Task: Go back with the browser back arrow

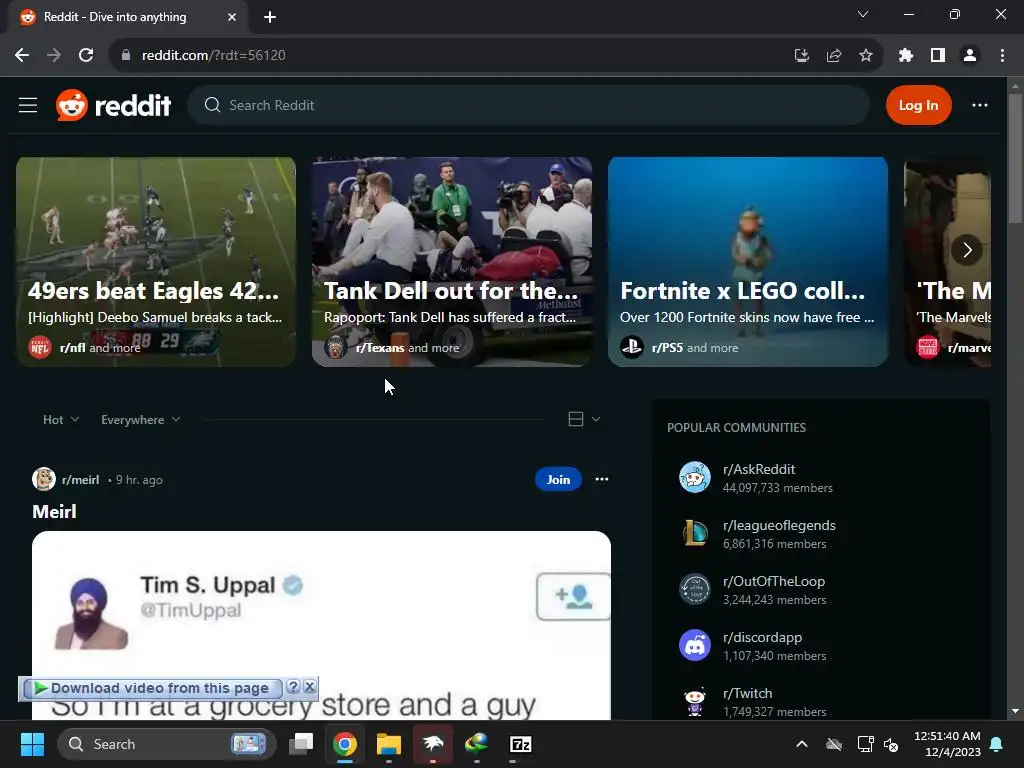Action: point(22,56)
